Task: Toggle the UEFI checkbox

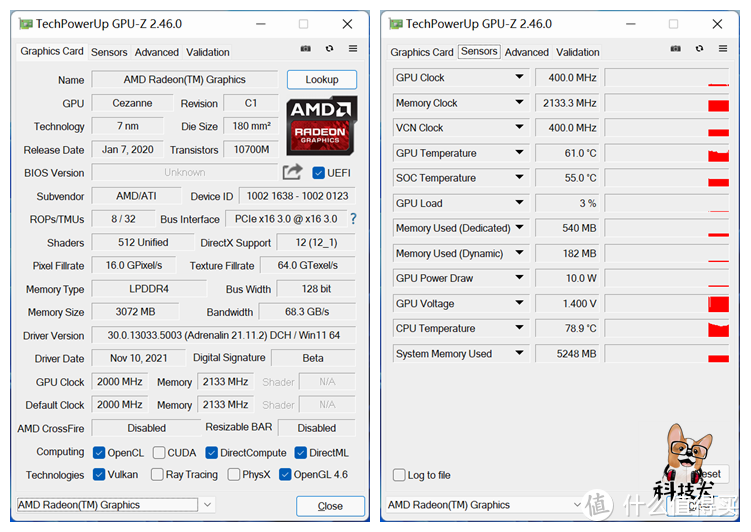Action: 319,173
